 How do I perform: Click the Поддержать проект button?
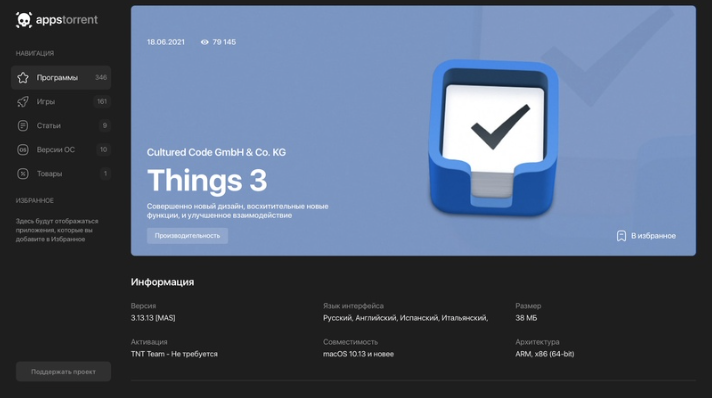tap(64, 372)
